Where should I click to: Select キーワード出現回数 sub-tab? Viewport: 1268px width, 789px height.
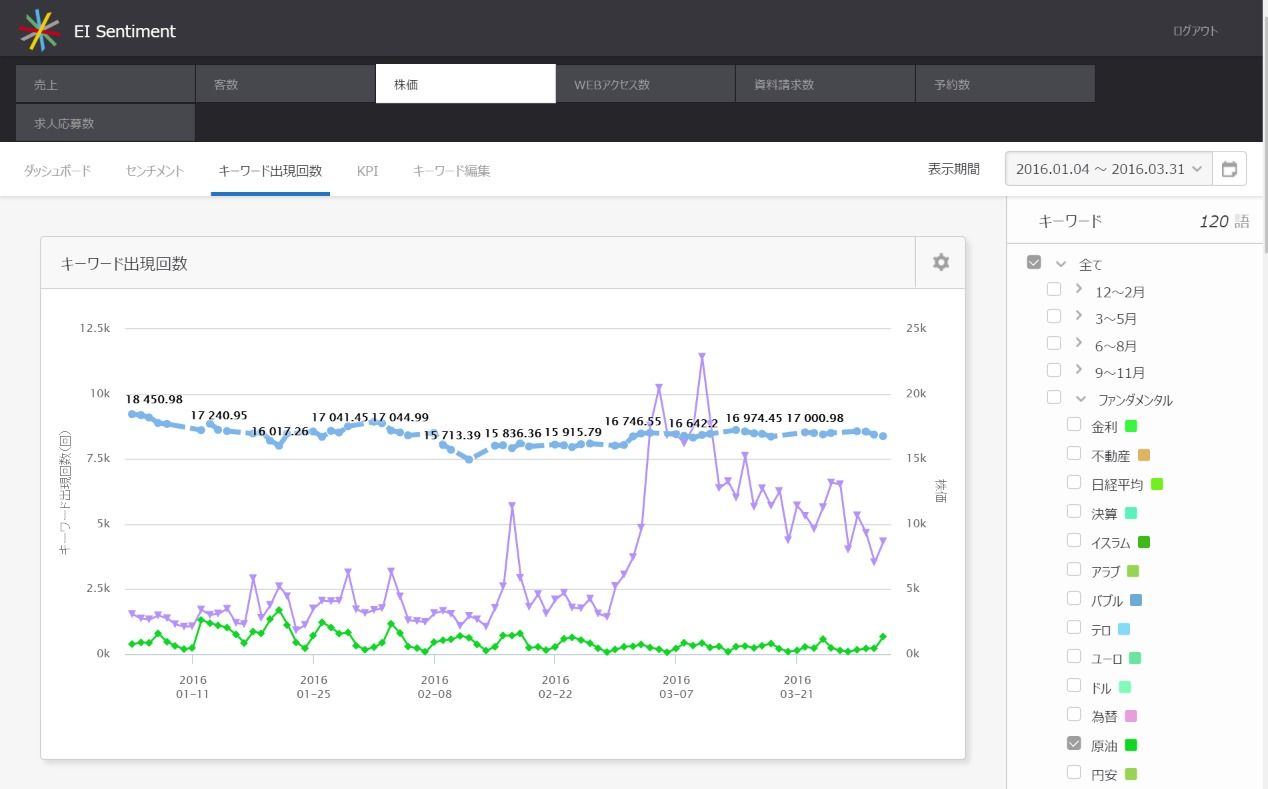(x=270, y=171)
